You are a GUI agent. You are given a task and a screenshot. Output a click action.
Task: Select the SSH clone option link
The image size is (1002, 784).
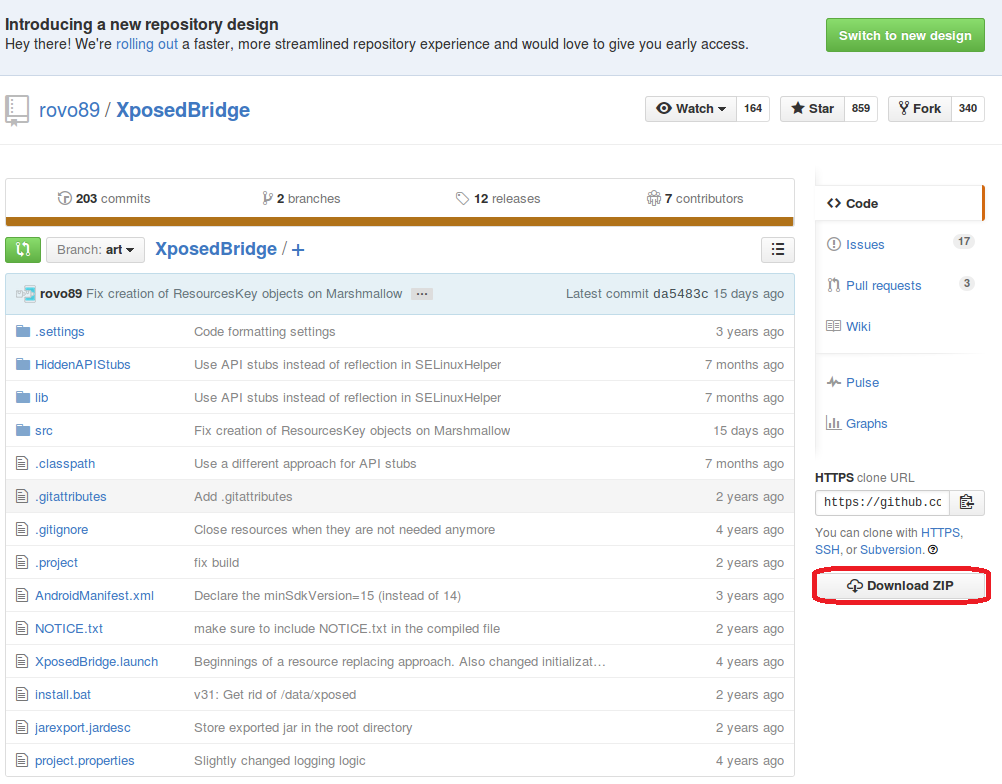(x=827, y=550)
